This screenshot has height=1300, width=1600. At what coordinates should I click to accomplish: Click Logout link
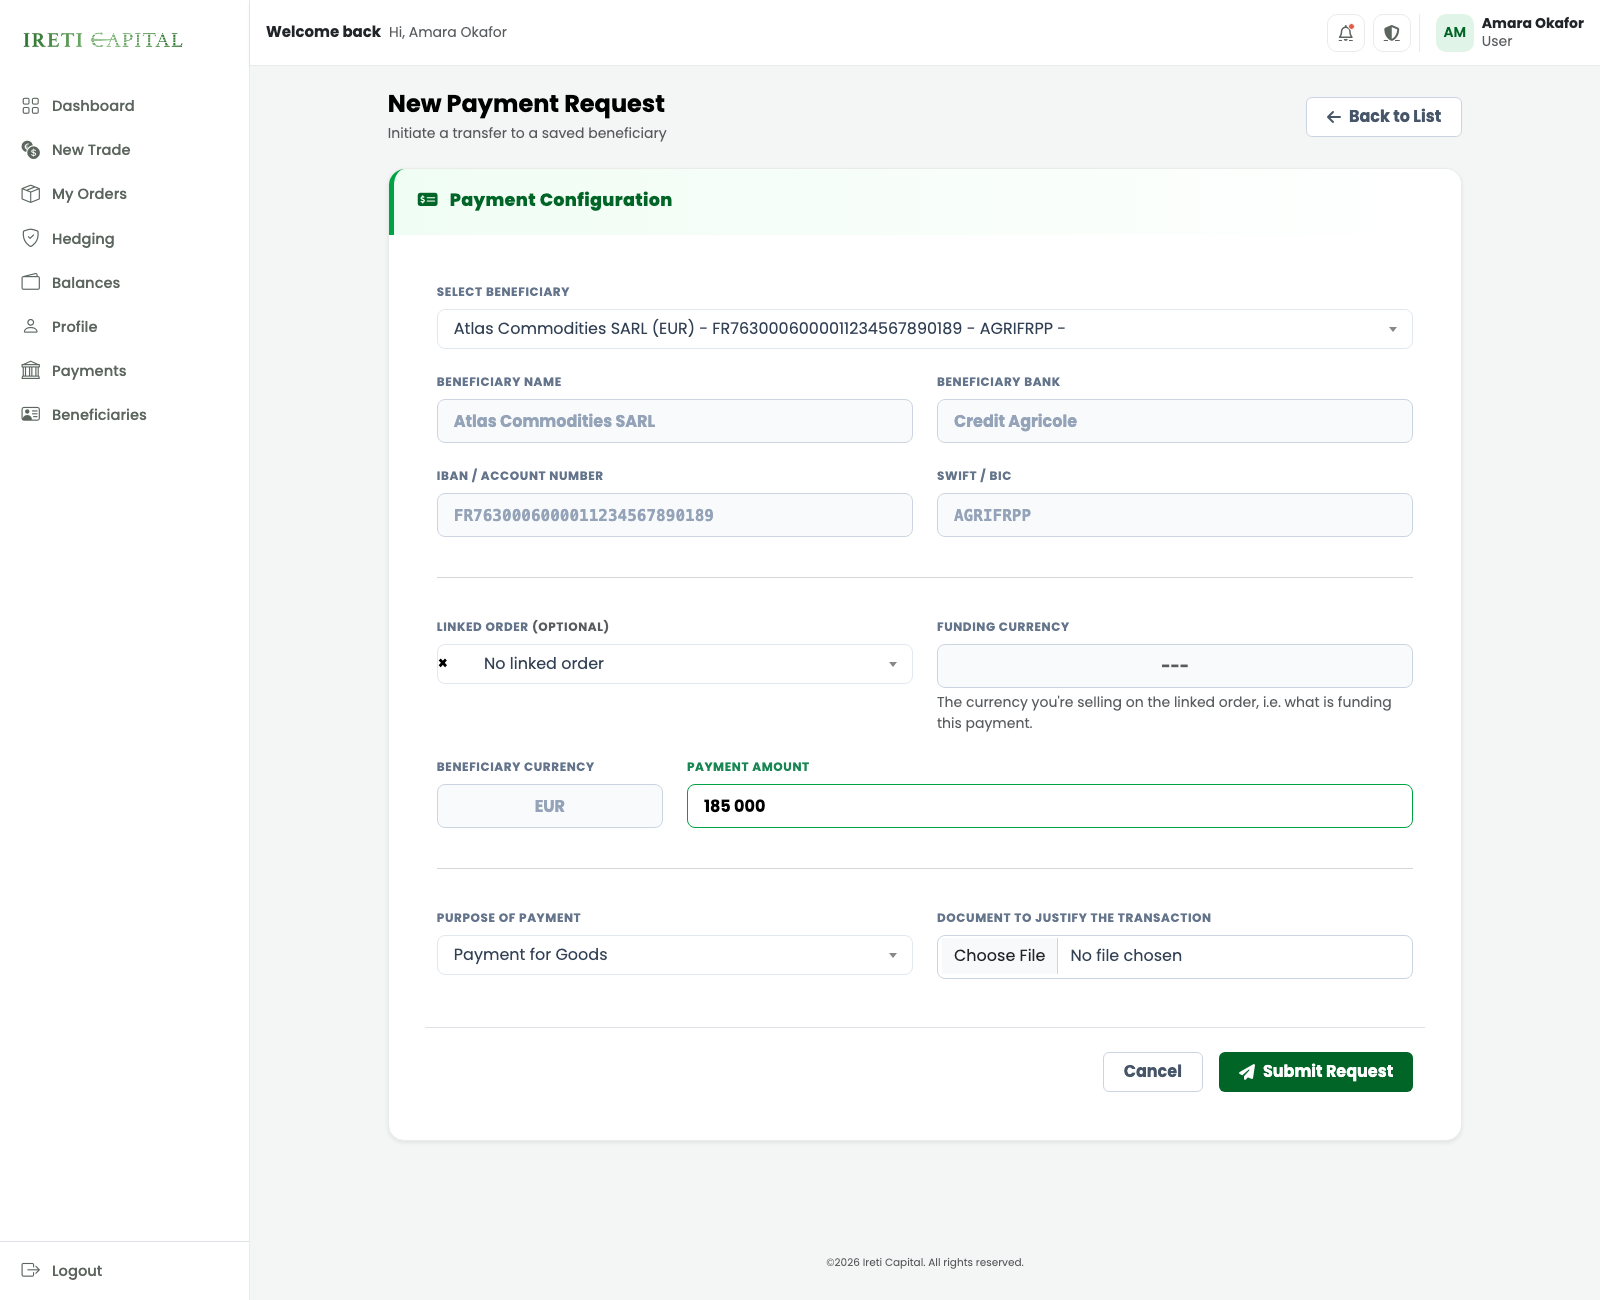coord(77,1271)
